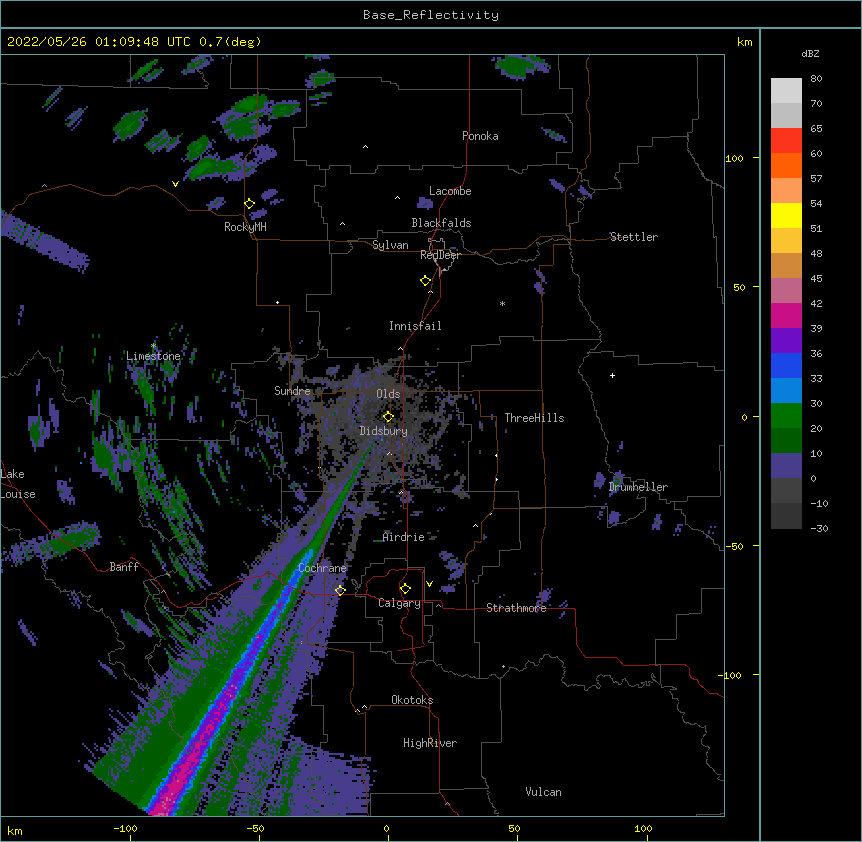862x842 pixels.
Task: Click the Innisfail city label
Action: pyautogui.click(x=415, y=326)
